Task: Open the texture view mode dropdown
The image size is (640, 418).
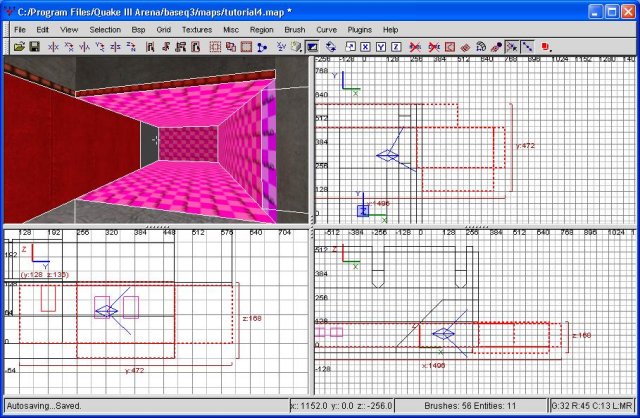Action: click(297, 47)
